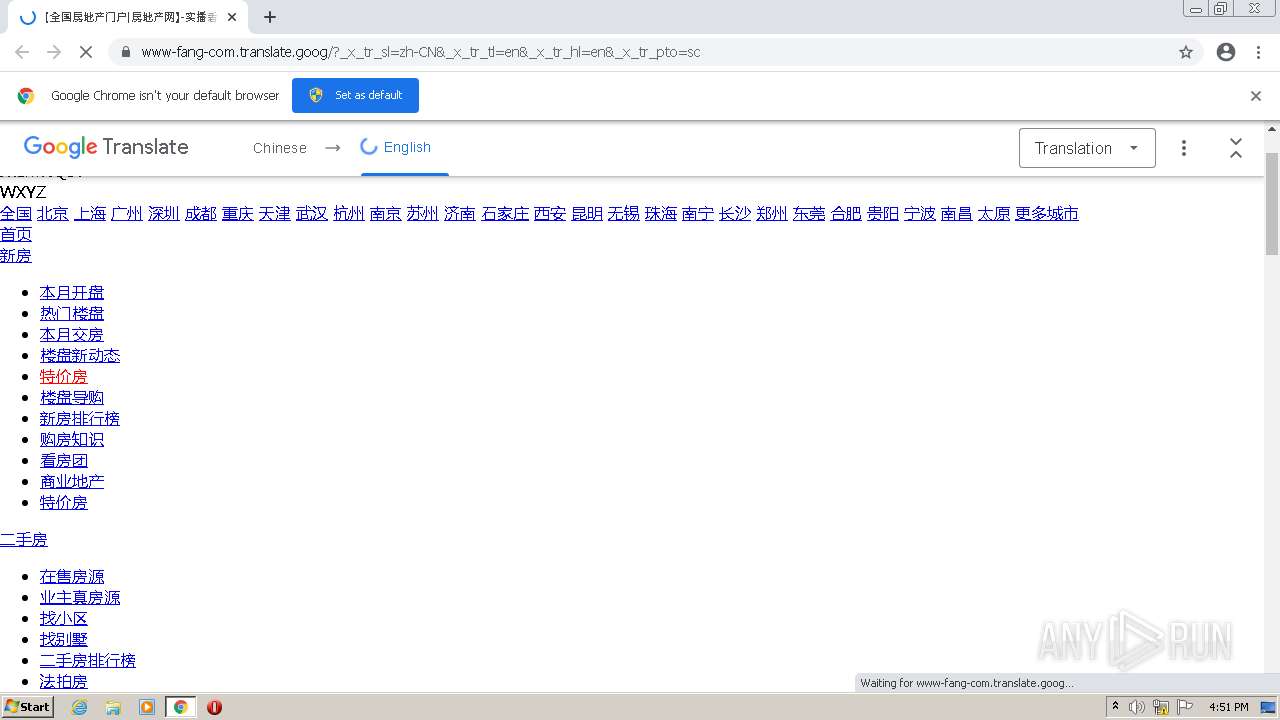Open the 广州 city link
The height and width of the screenshot is (720, 1280).
pyautogui.click(x=127, y=213)
